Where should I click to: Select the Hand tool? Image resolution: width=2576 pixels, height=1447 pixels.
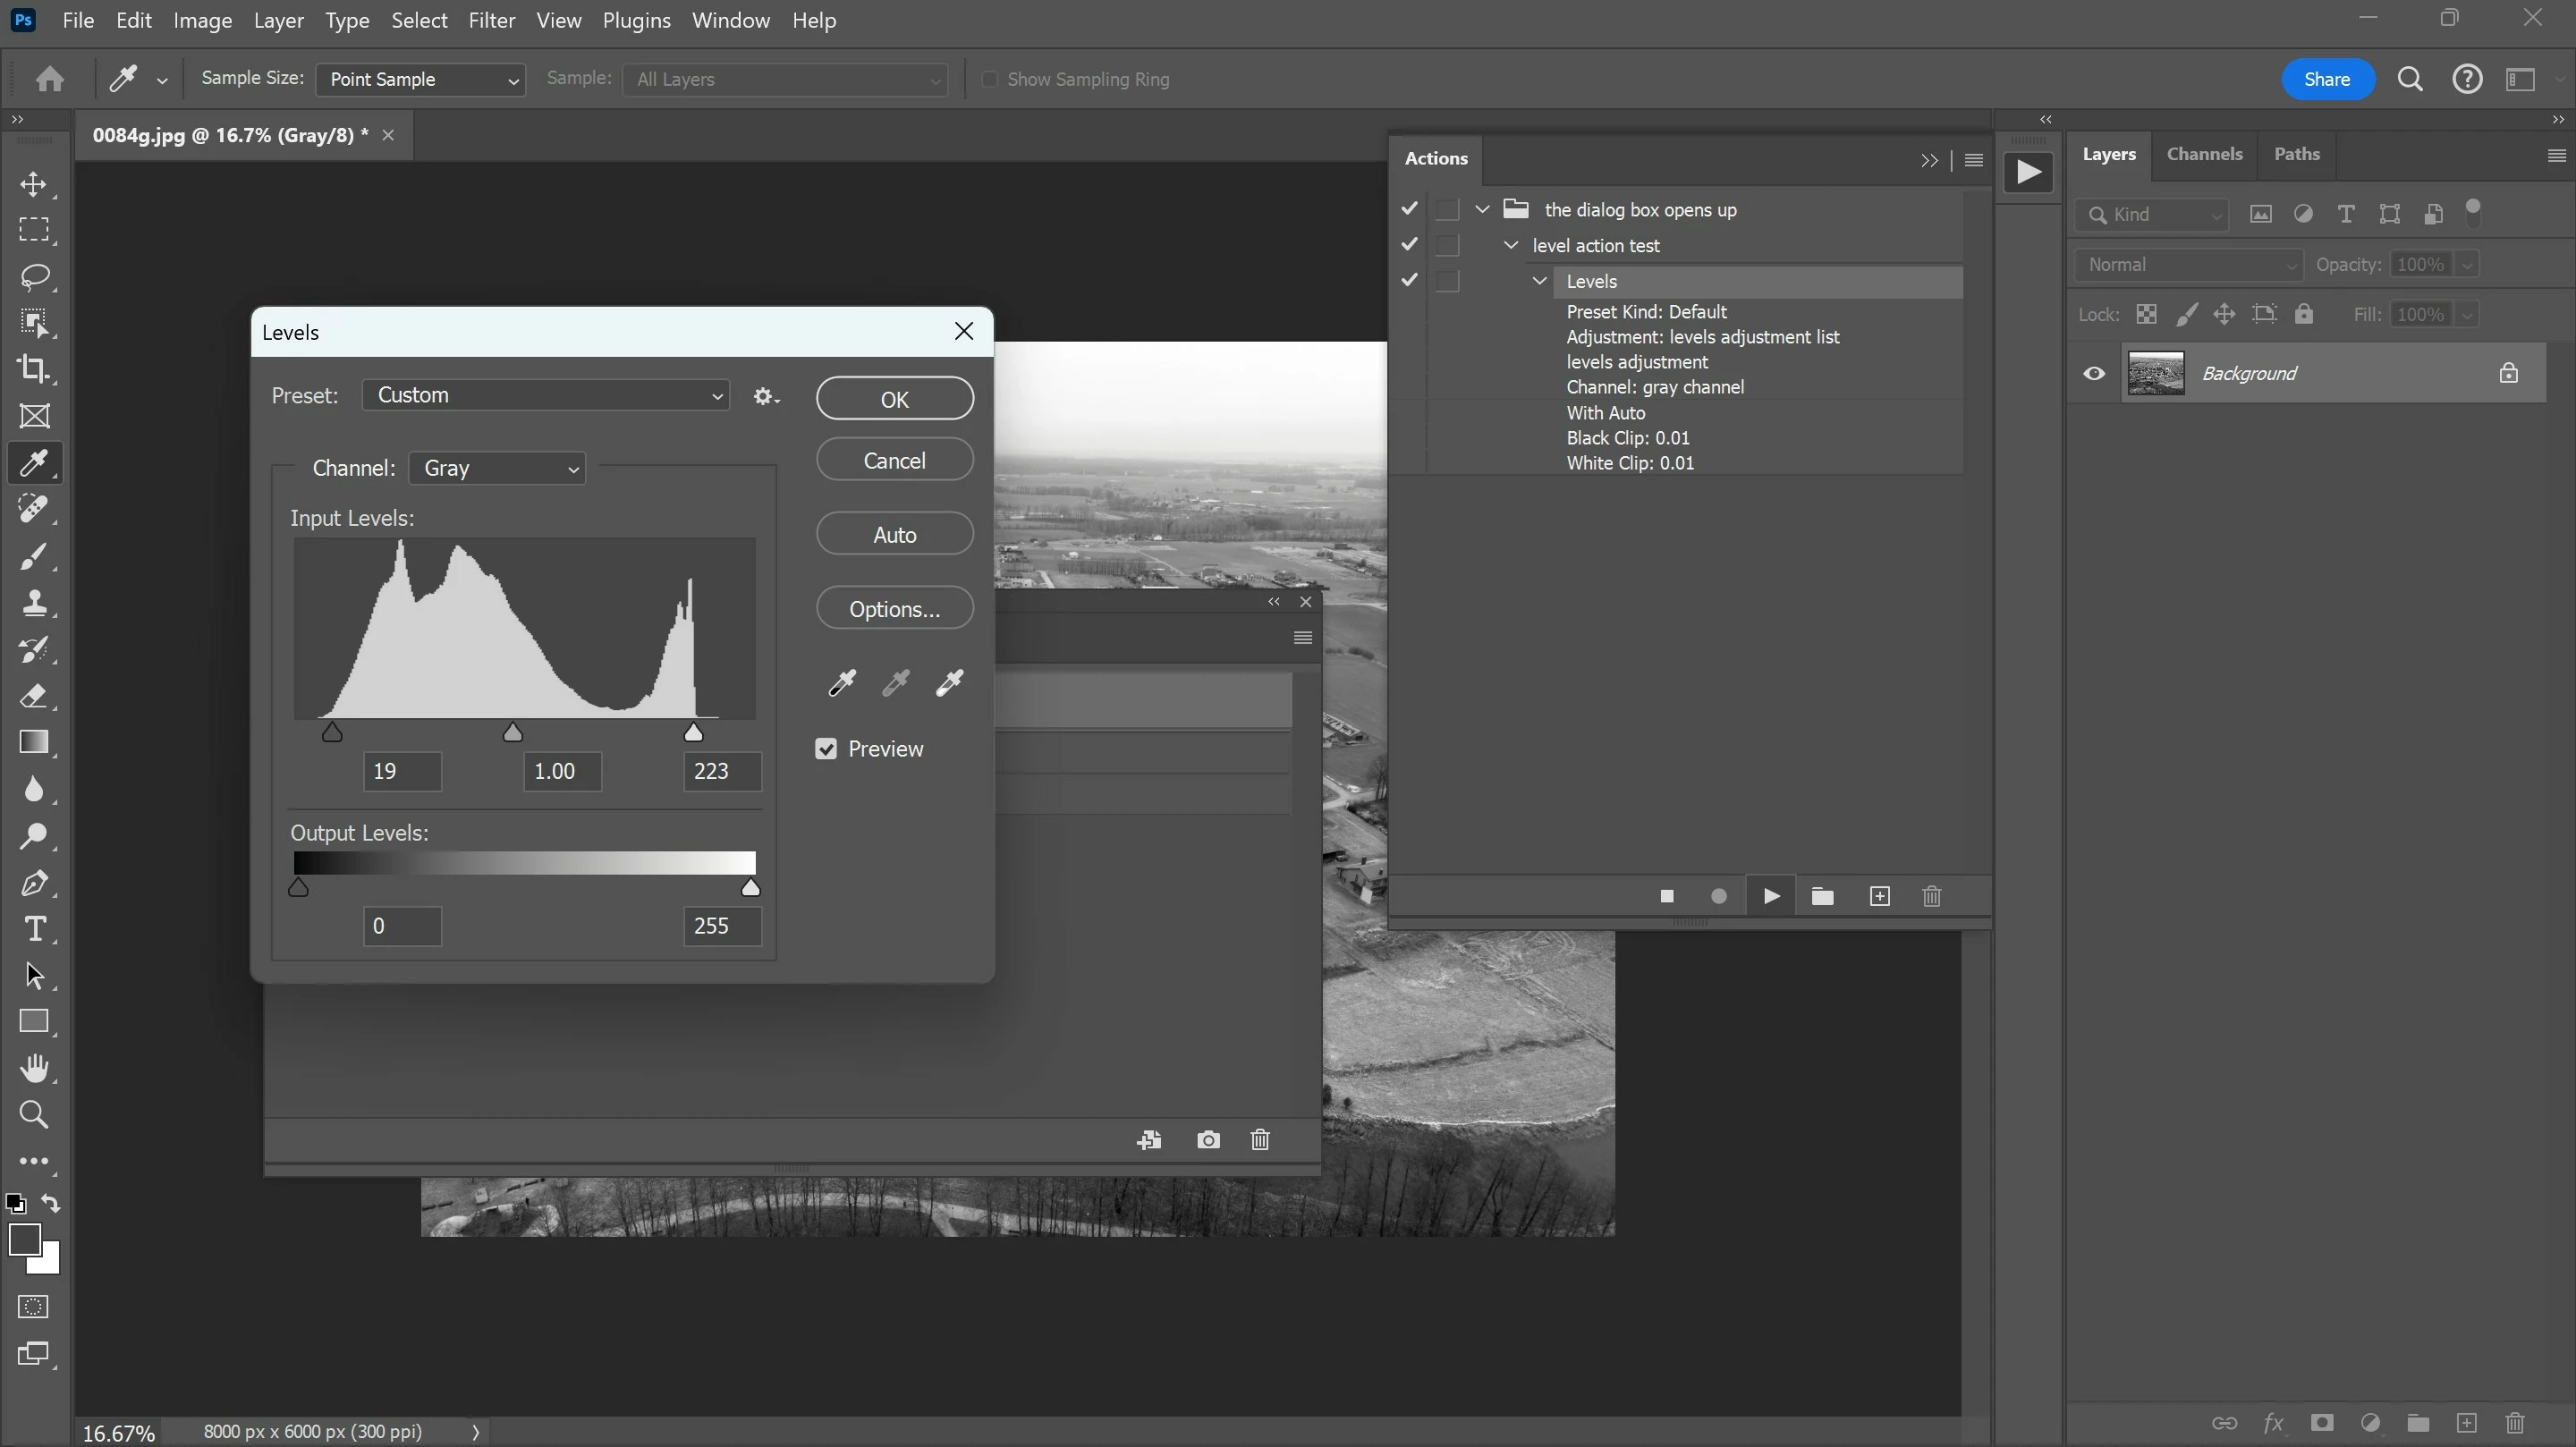(34, 1068)
